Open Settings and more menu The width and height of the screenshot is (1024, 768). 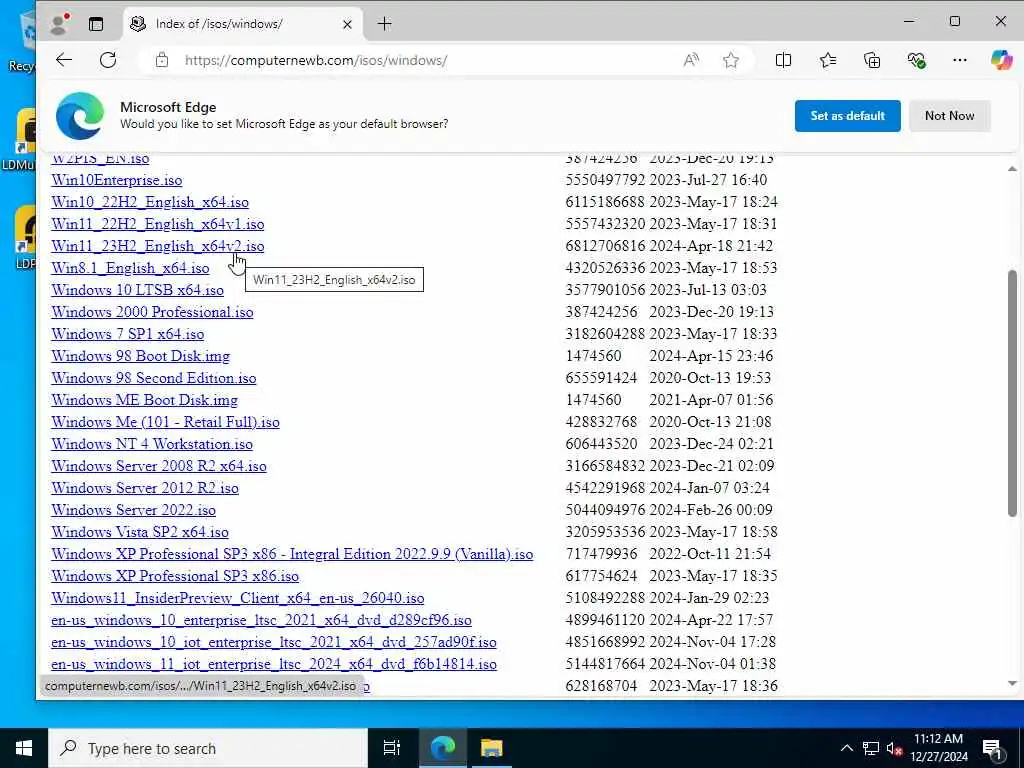pyautogui.click(x=959, y=60)
